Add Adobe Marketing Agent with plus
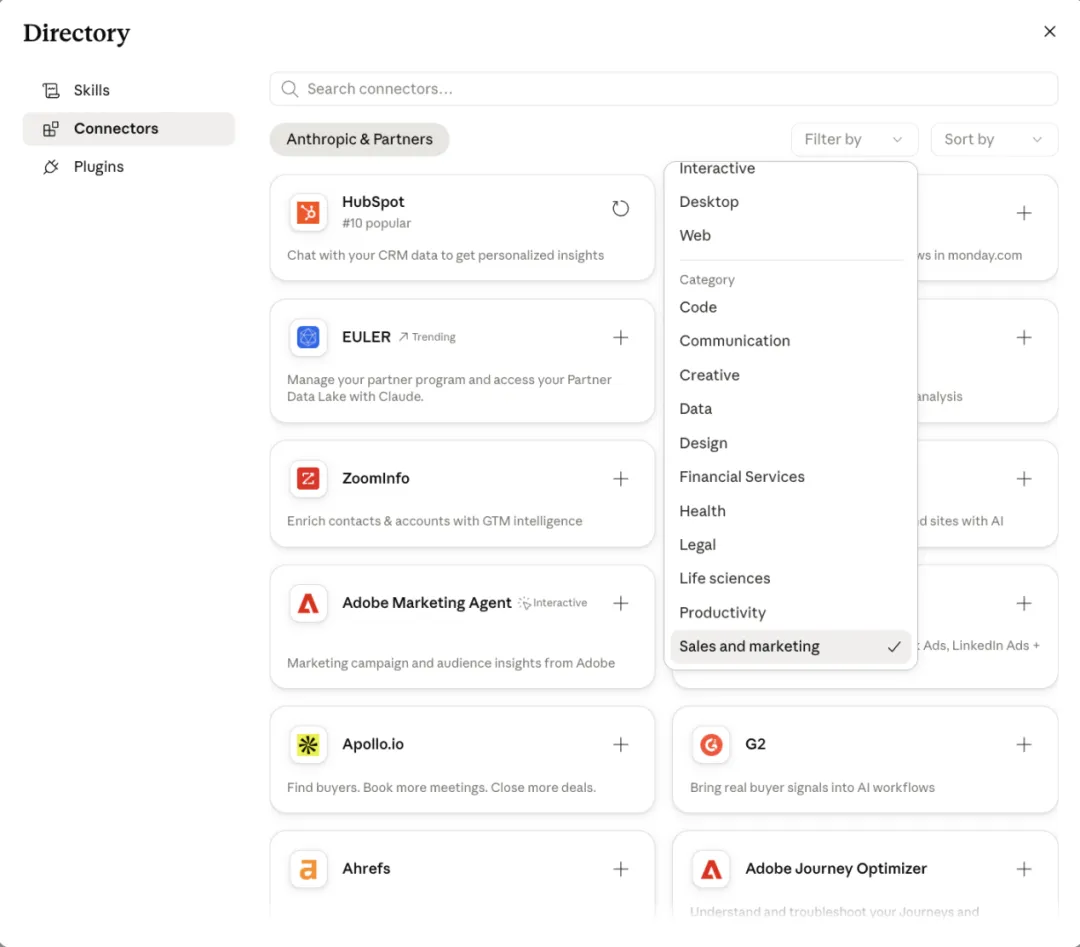Viewport: 1080px width, 947px height. [x=621, y=603]
